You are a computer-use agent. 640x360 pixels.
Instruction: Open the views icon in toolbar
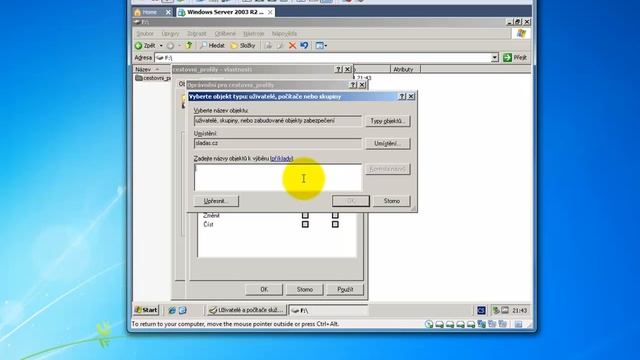(x=319, y=45)
